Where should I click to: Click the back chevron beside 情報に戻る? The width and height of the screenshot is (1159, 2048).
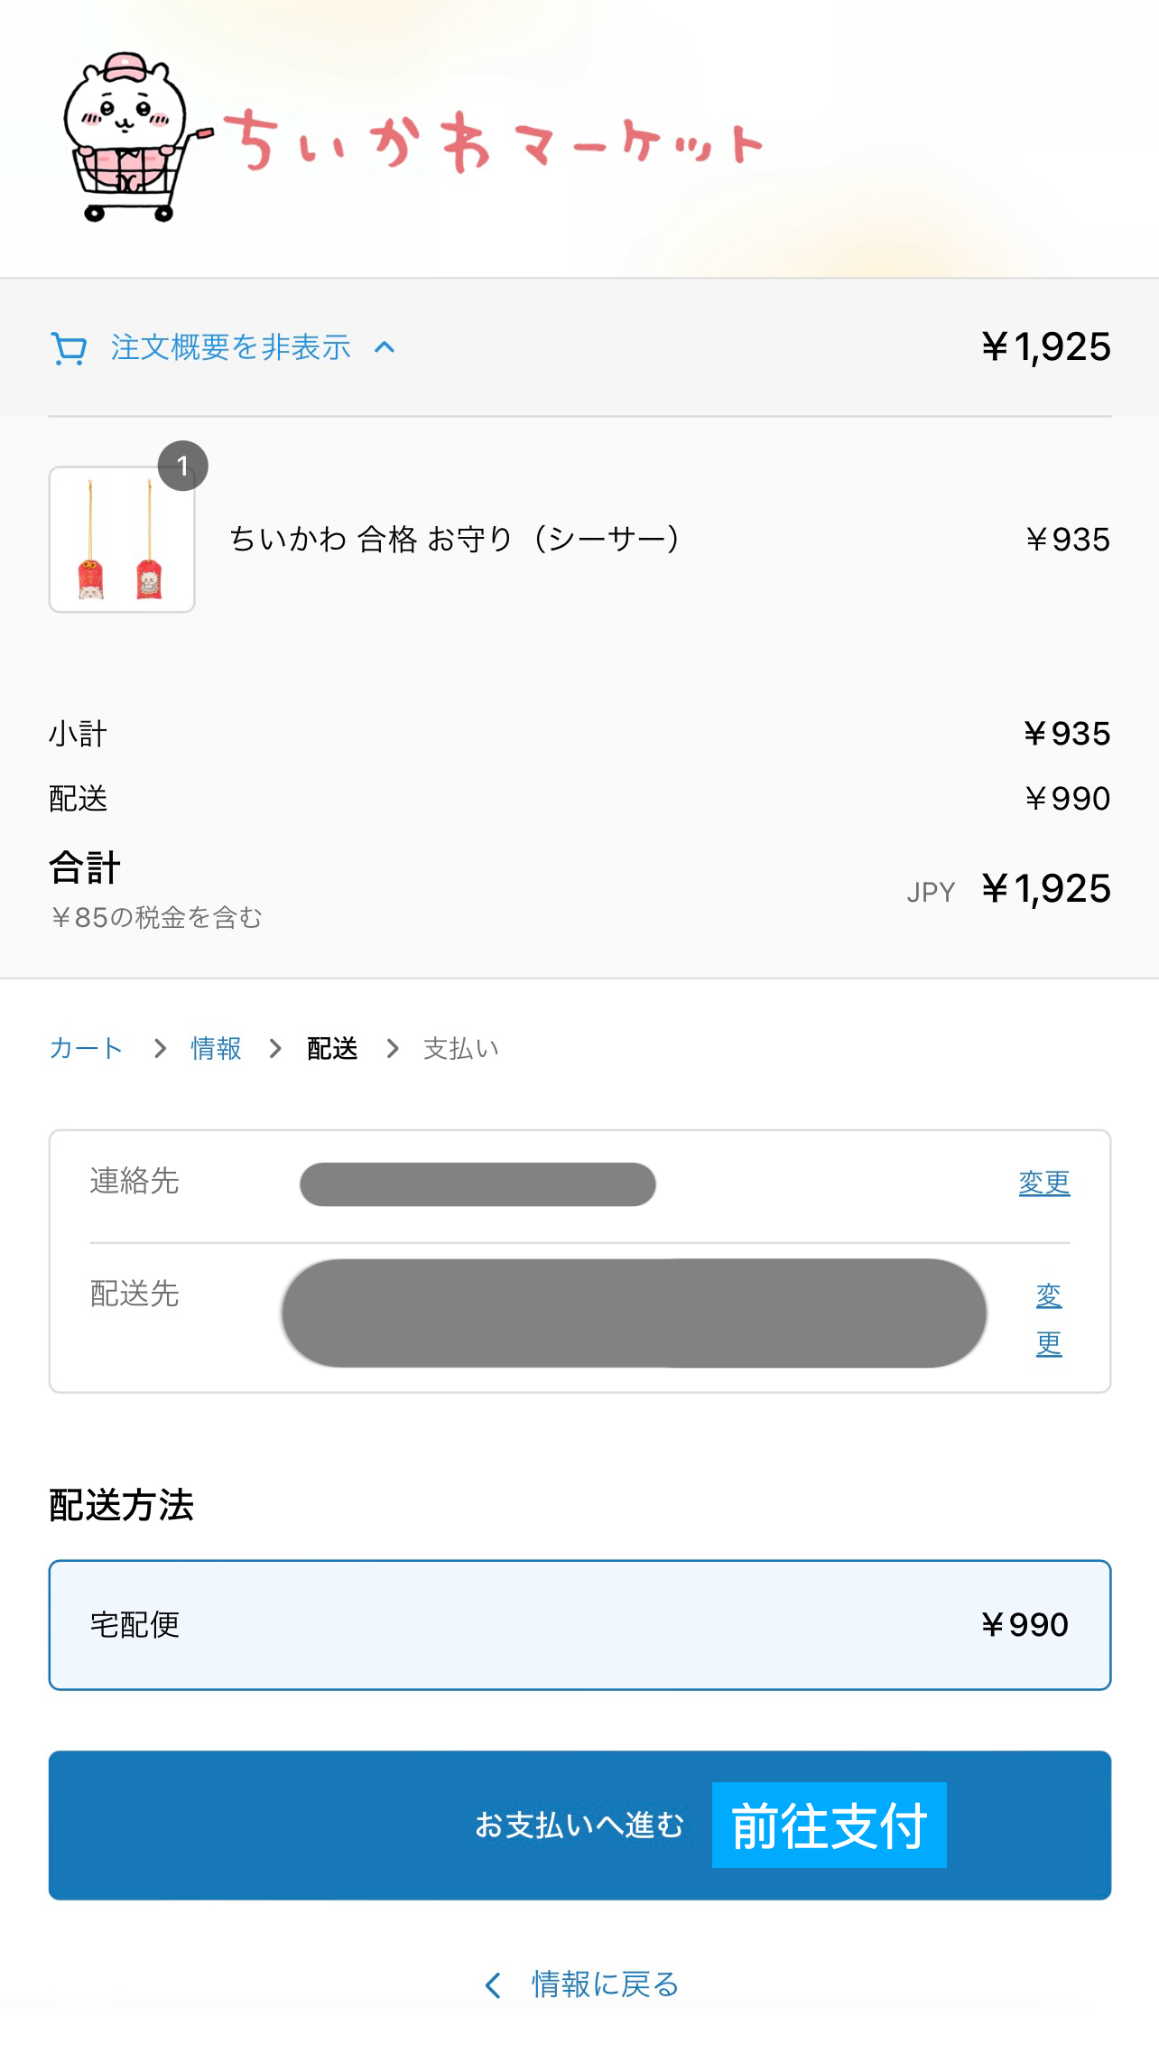point(493,1985)
